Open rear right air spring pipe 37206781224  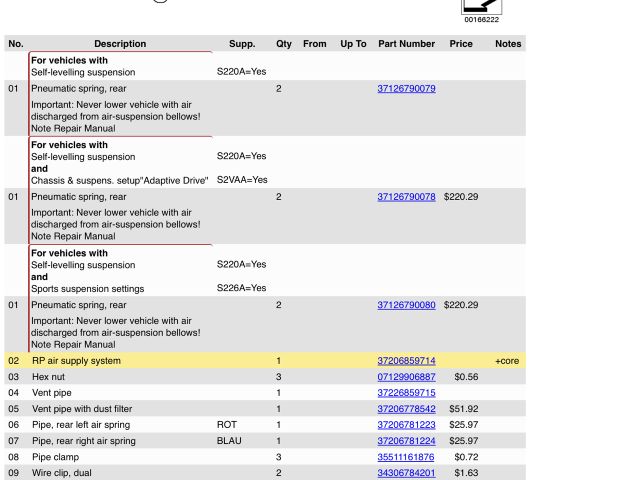pyautogui.click(x=406, y=441)
